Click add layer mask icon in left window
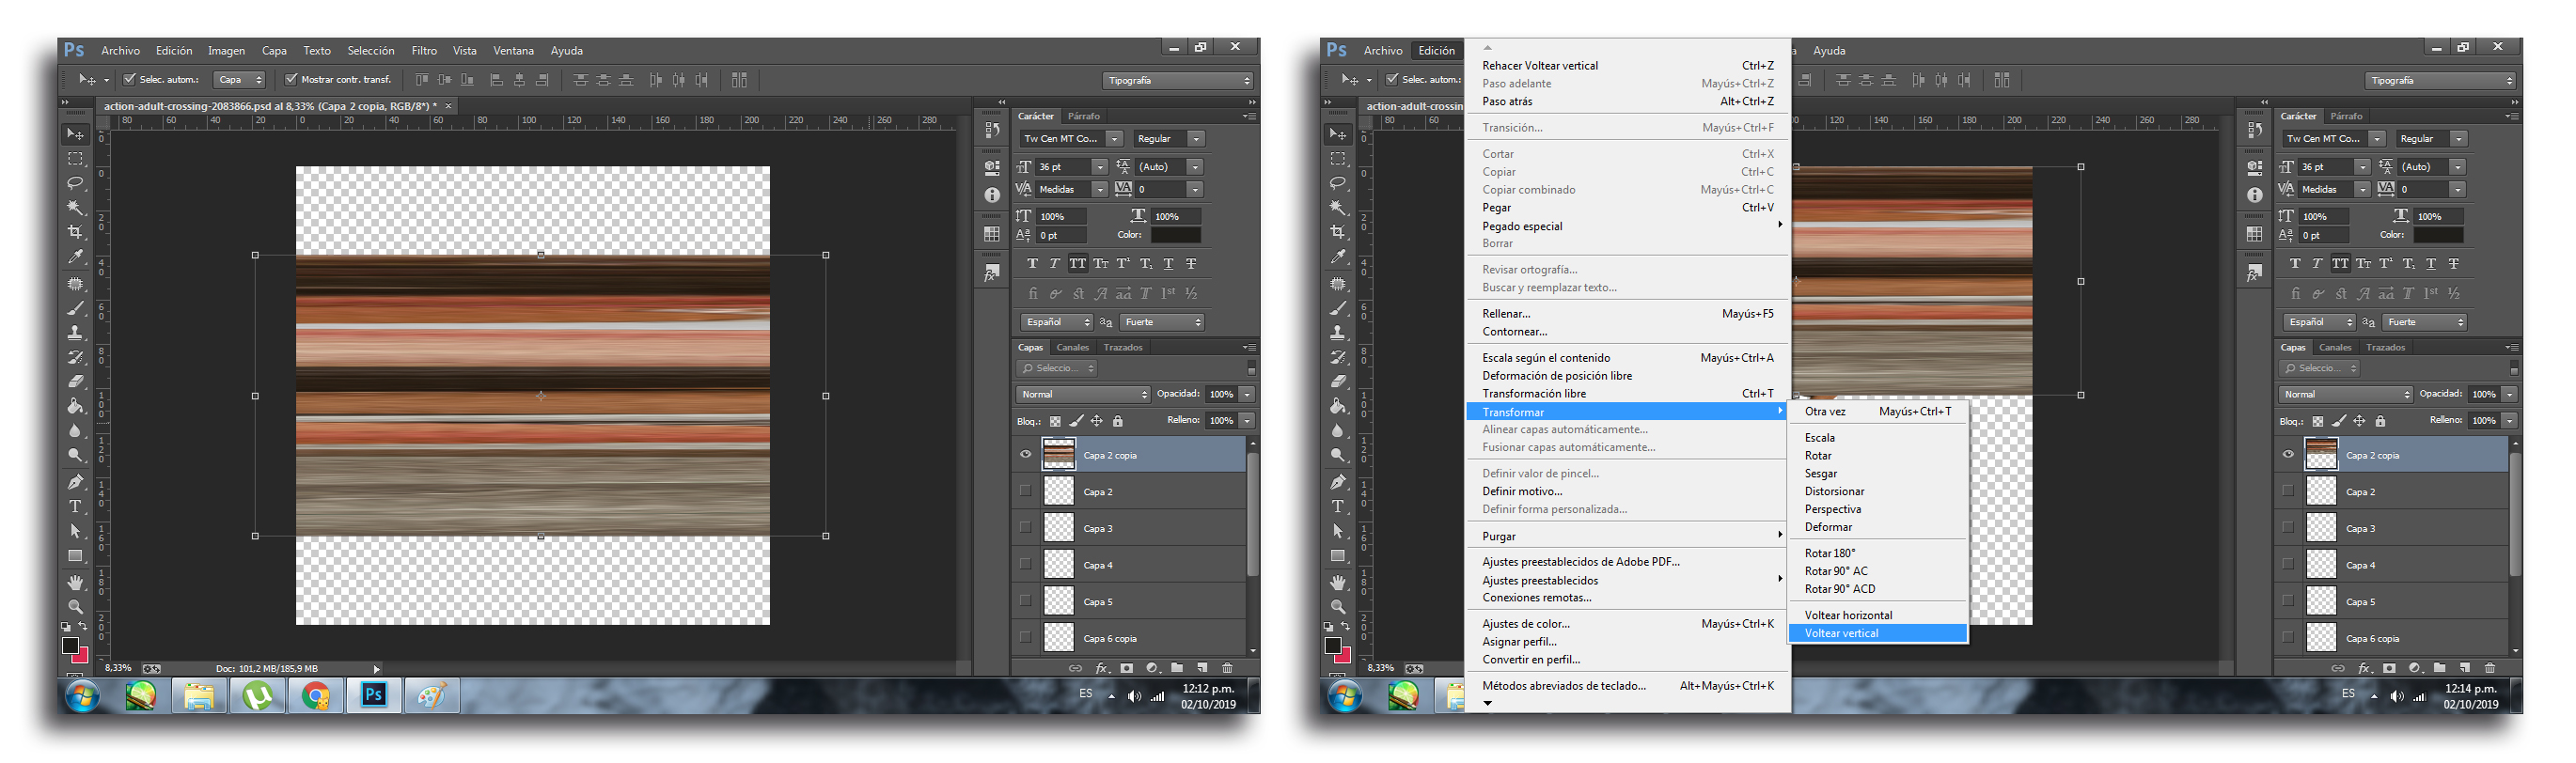 (x=1127, y=668)
